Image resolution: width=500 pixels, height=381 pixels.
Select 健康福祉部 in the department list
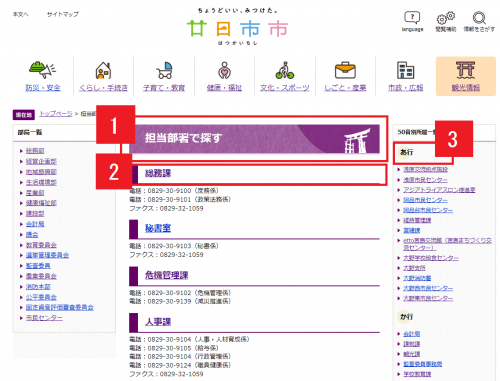coord(41,203)
